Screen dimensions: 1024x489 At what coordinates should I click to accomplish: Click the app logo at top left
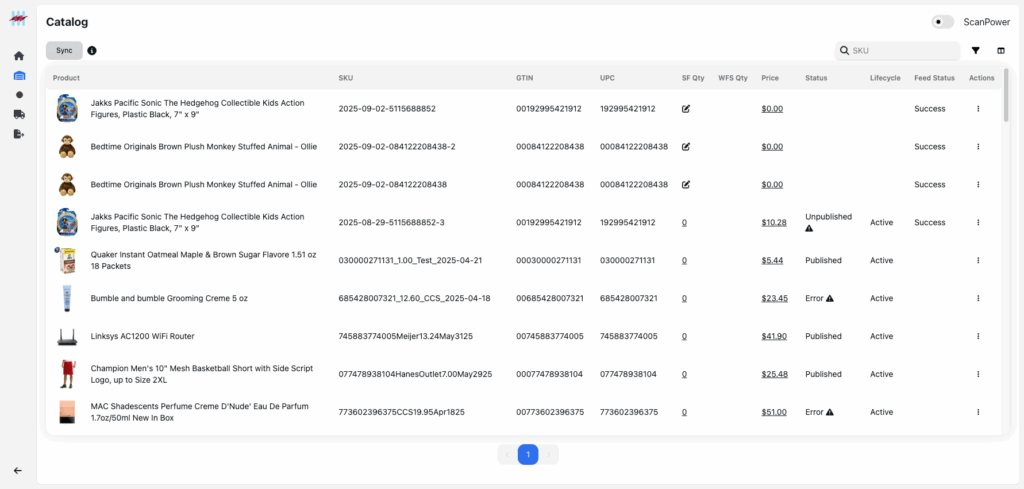(18, 18)
